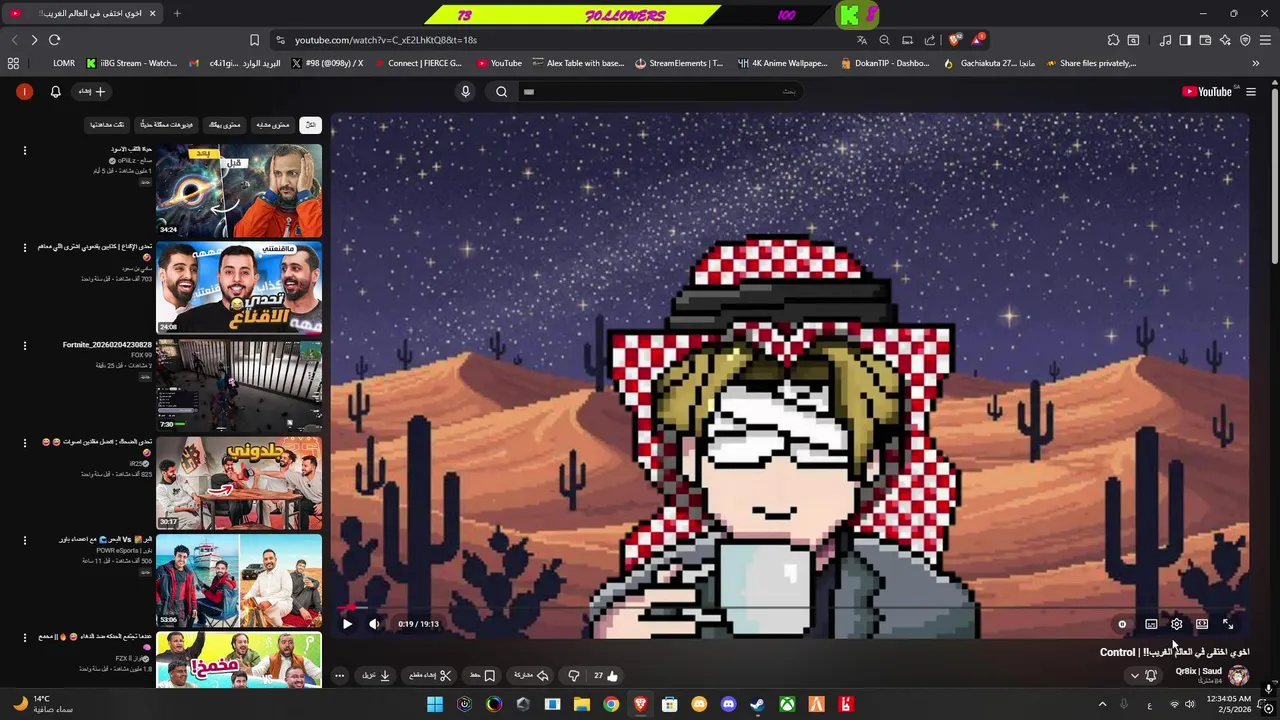Open the YouTube account avatar menu
The width and height of the screenshot is (1280, 720).
tap(24, 91)
